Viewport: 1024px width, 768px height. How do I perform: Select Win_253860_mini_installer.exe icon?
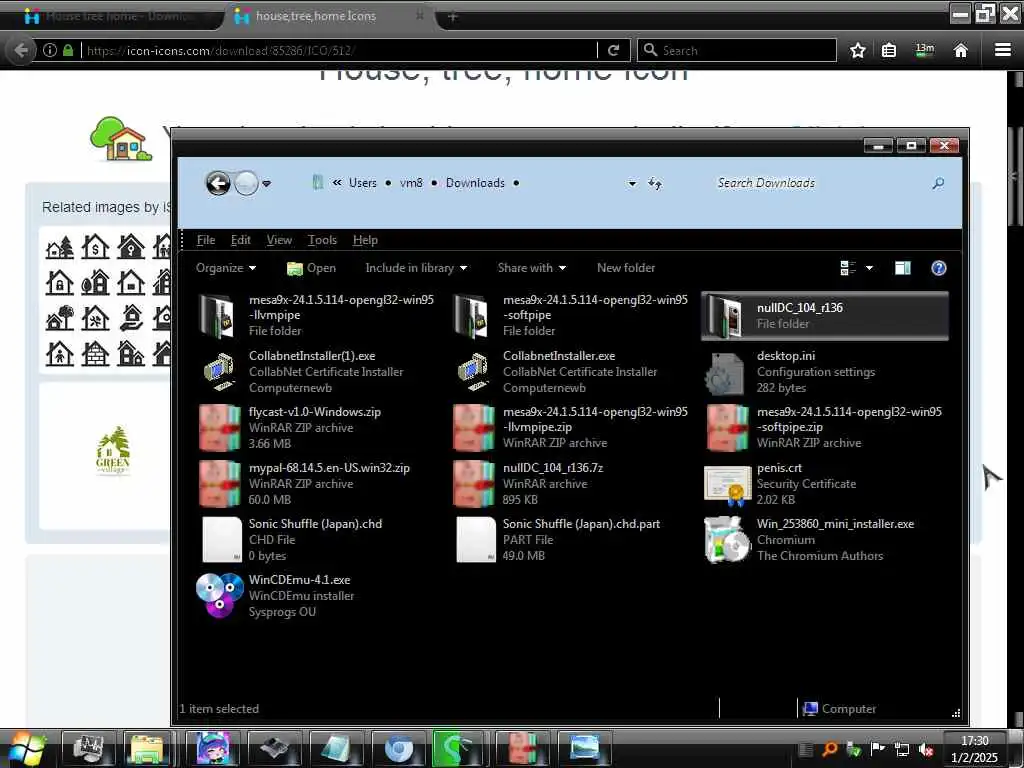coord(728,539)
